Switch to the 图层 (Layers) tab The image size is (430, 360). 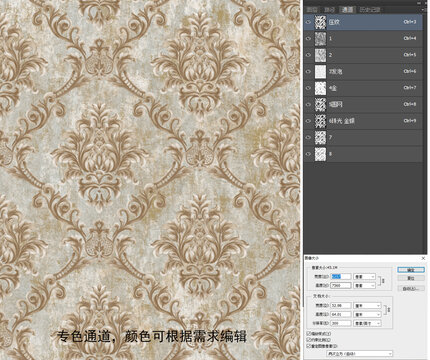(312, 10)
